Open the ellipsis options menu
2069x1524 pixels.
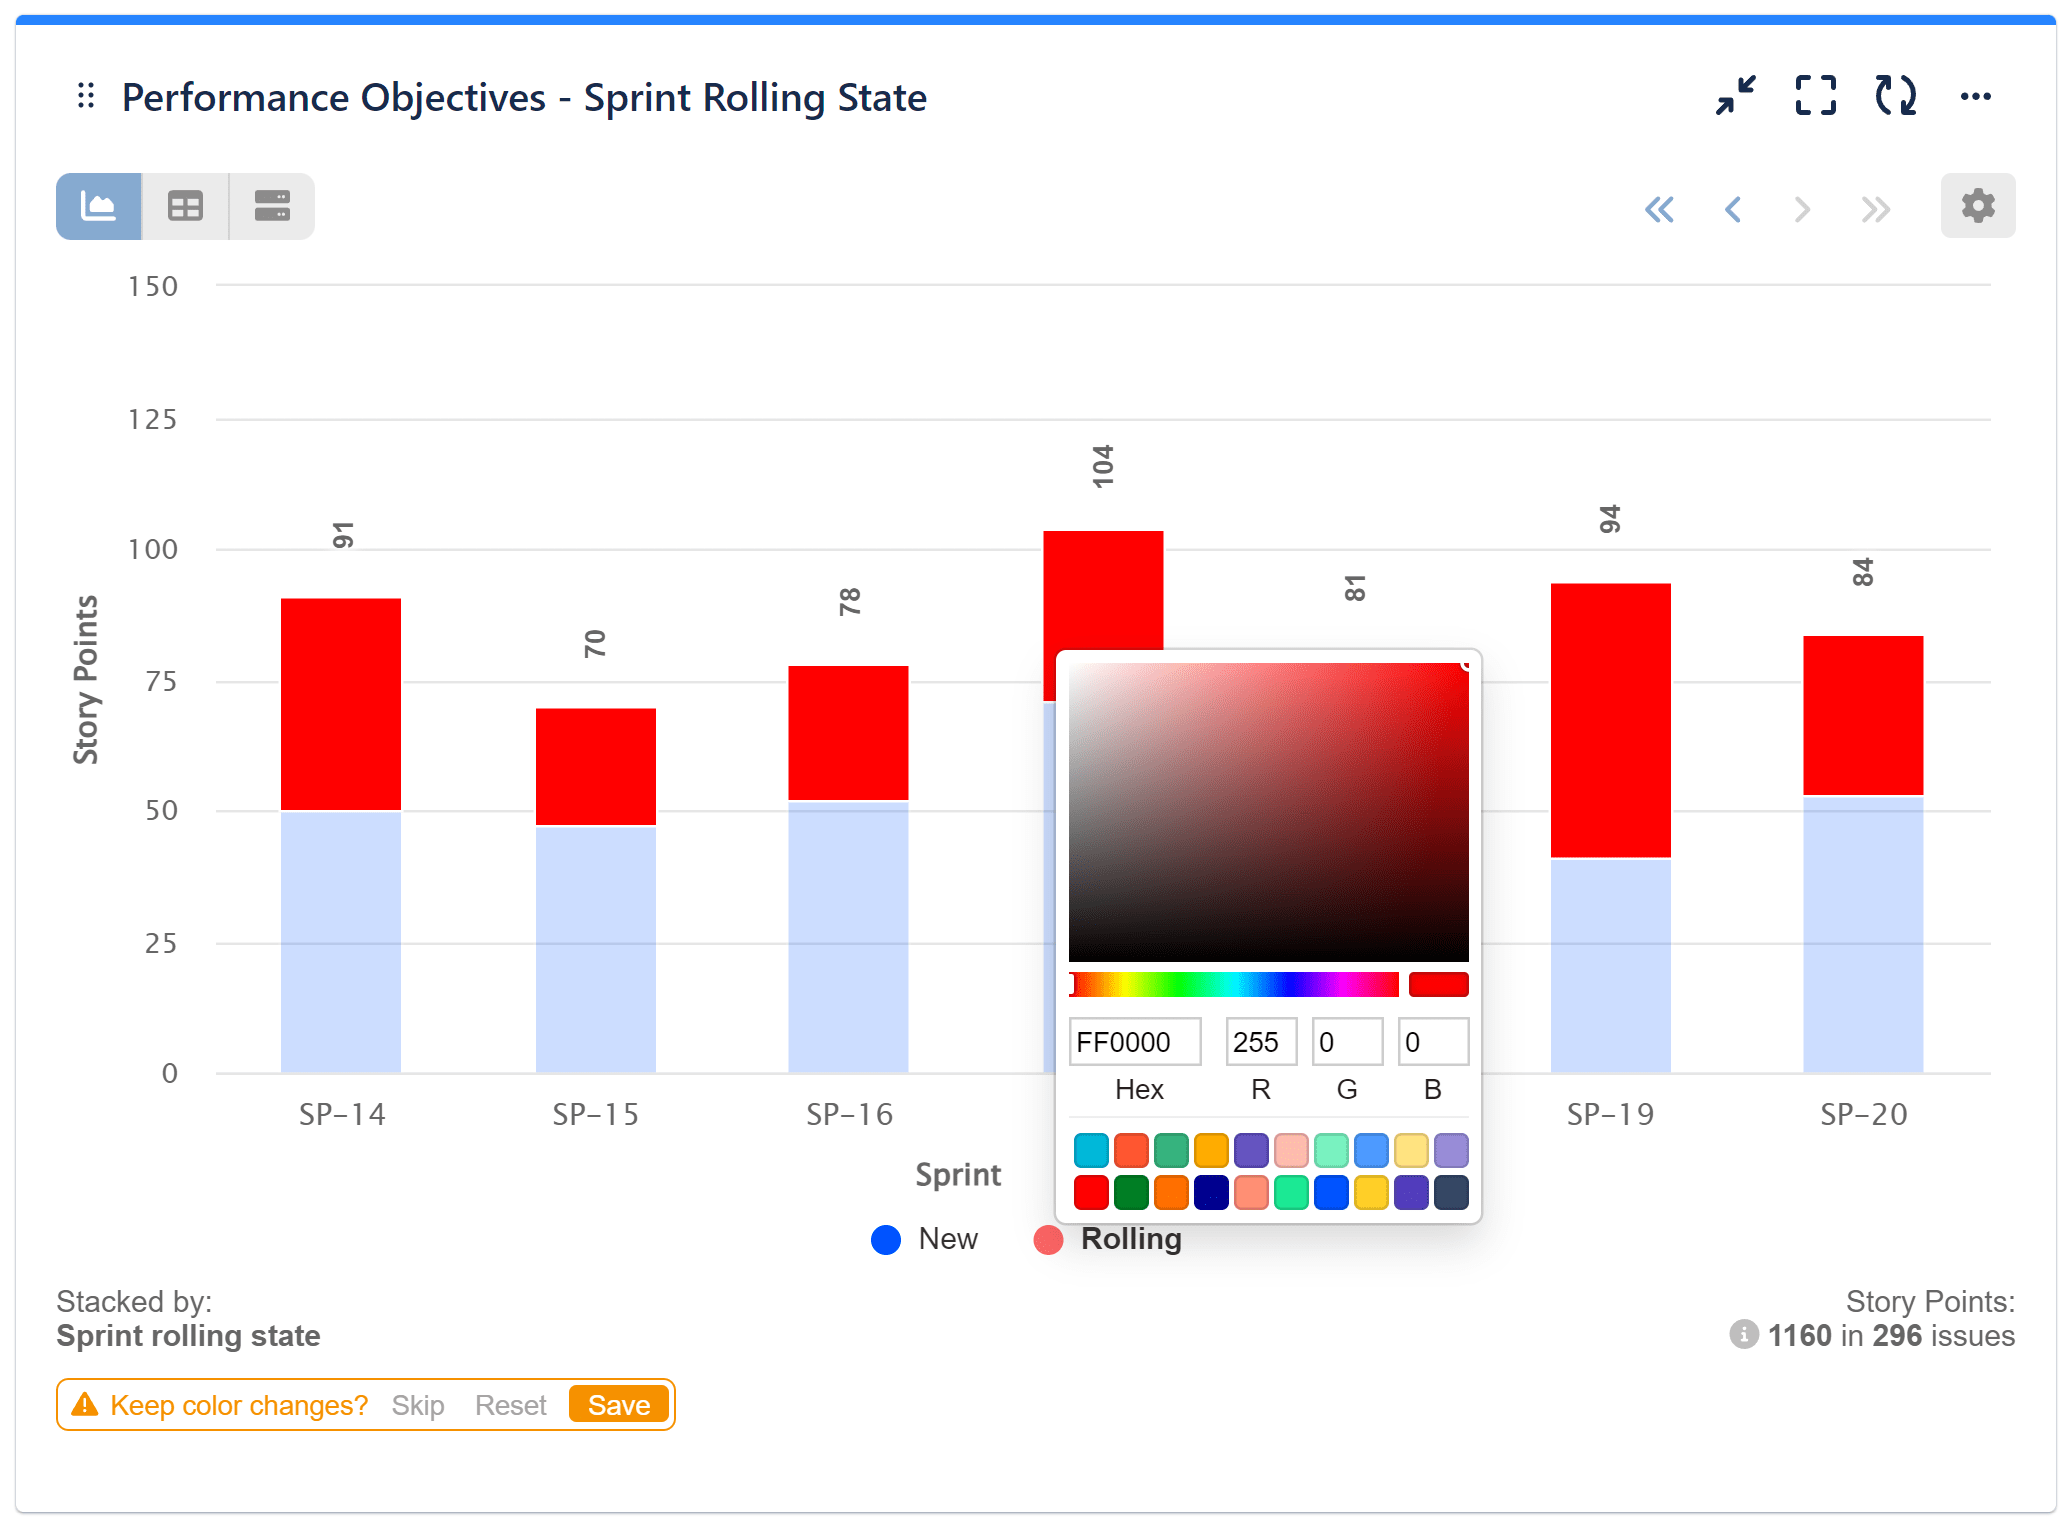[x=1975, y=95]
